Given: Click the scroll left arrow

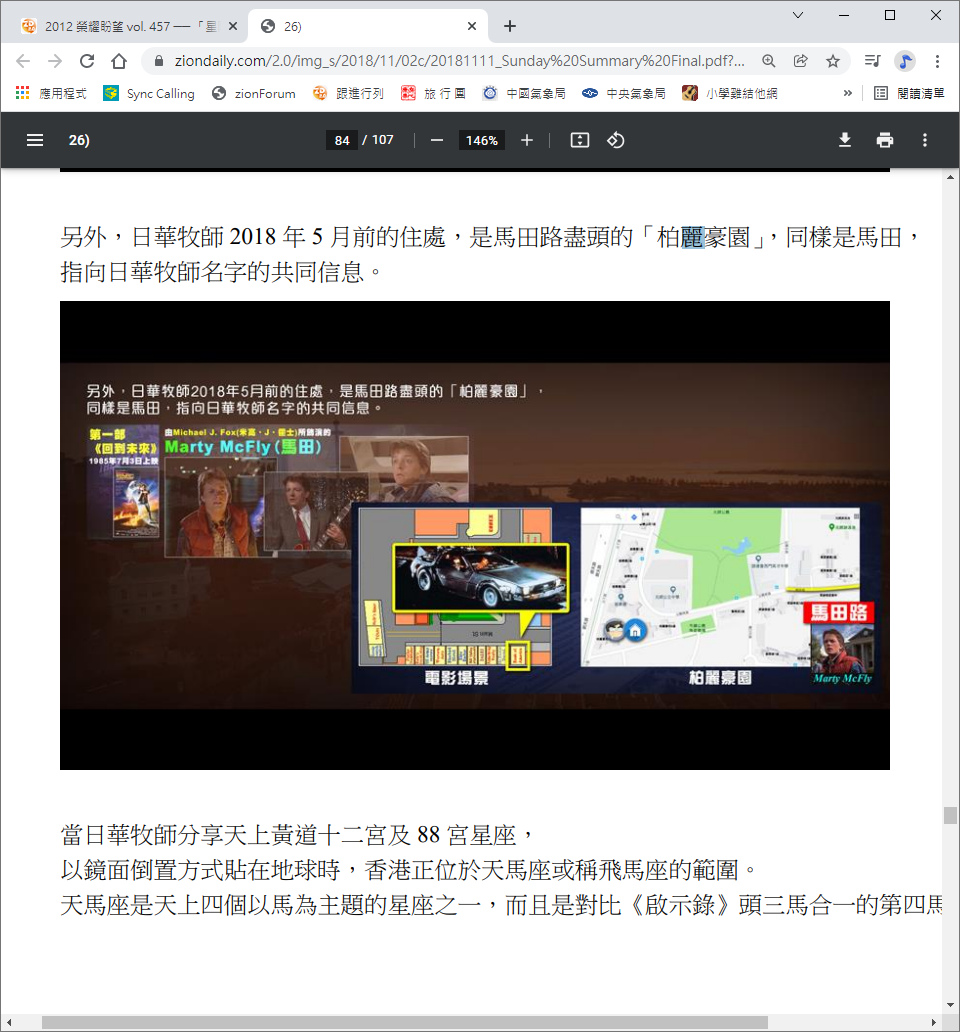Looking at the screenshot, I should click(x=9, y=1023).
